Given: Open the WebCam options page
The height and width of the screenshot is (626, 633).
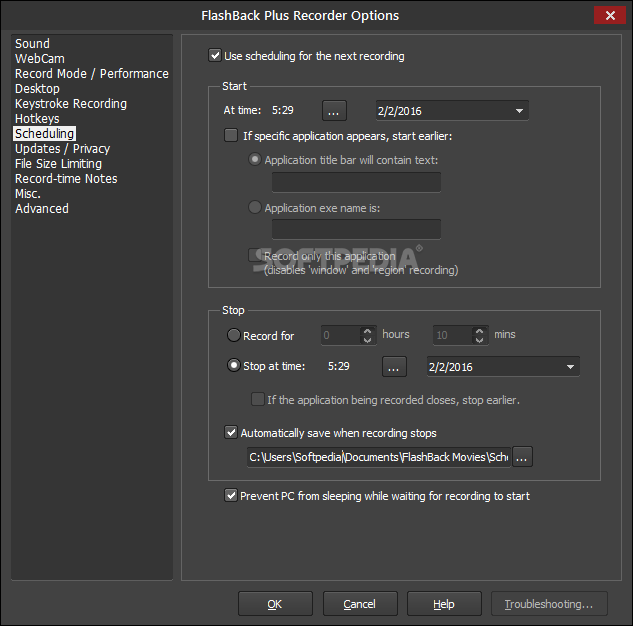Looking at the screenshot, I should pyautogui.click(x=40, y=59).
